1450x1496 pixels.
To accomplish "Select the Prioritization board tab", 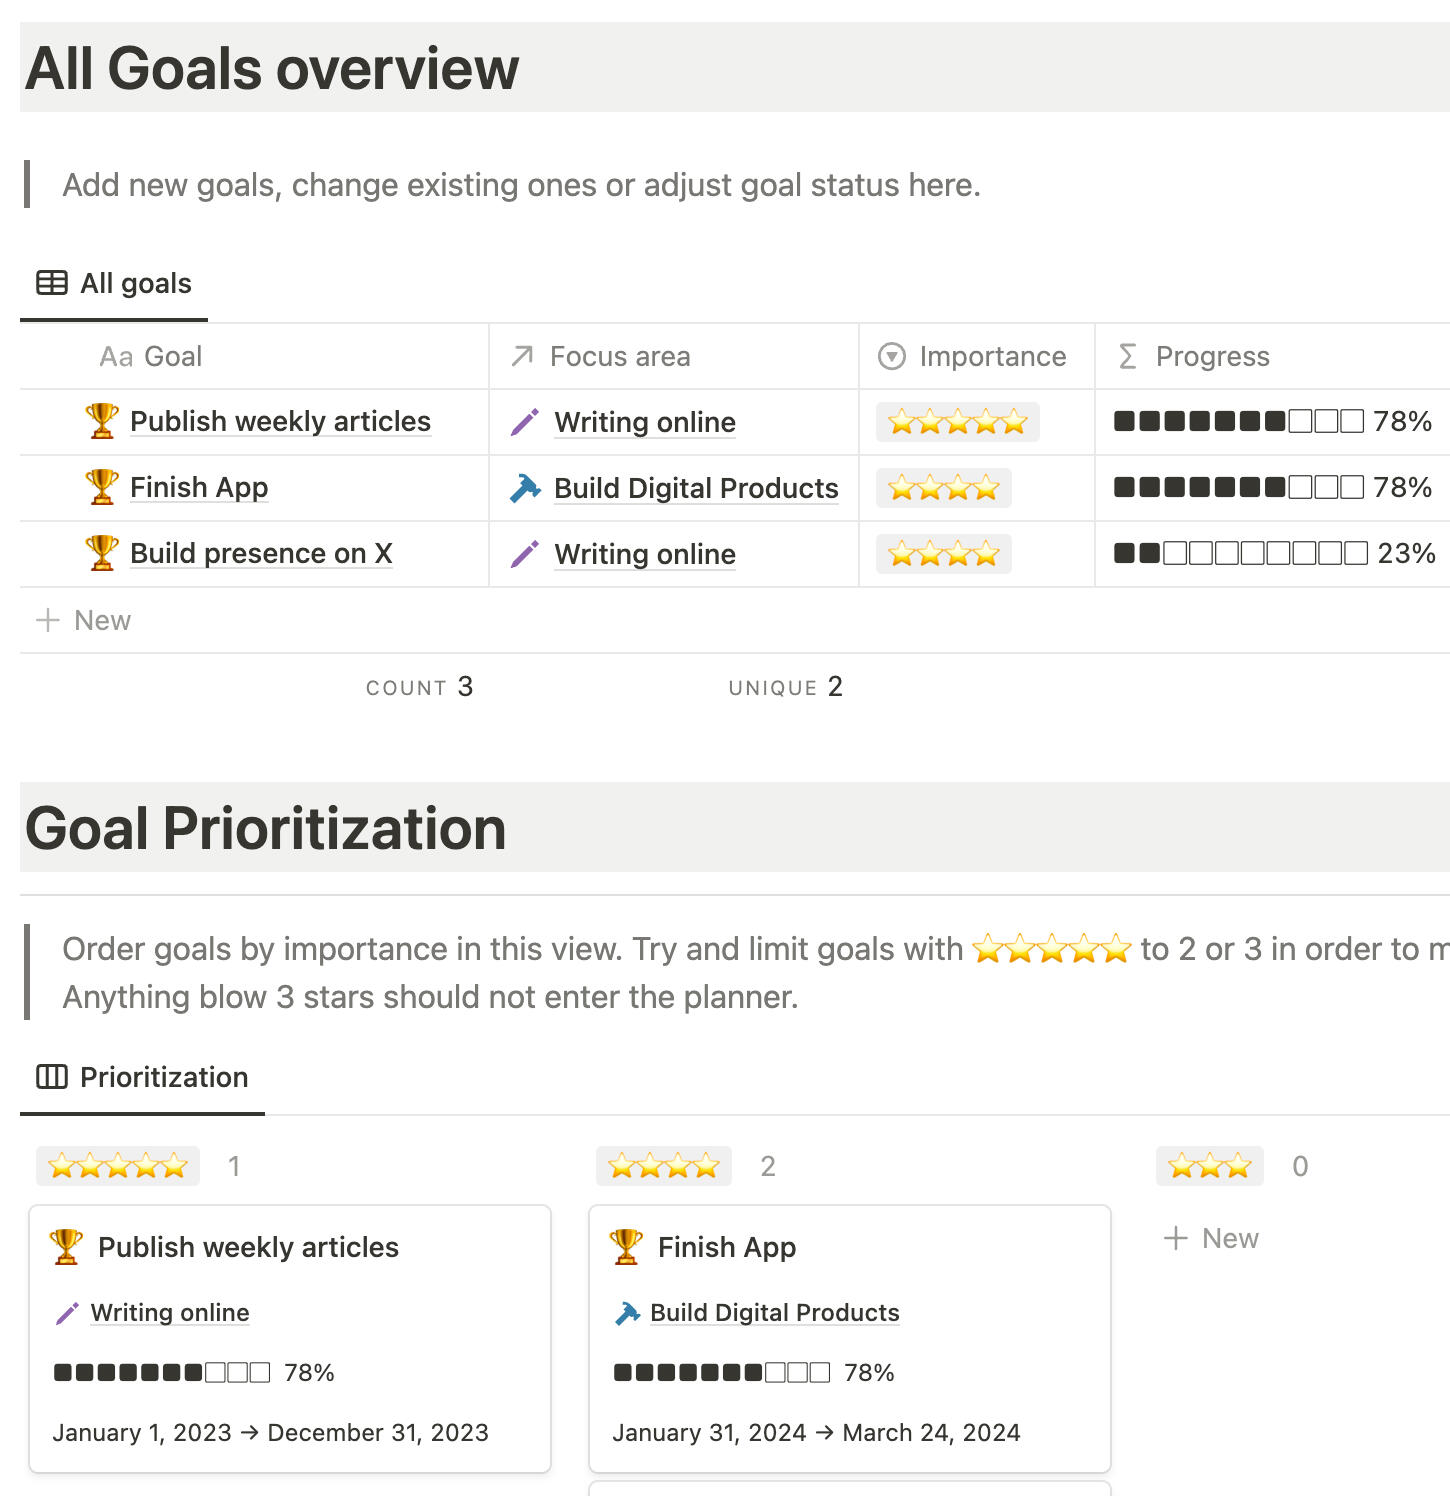I will pos(163,1077).
